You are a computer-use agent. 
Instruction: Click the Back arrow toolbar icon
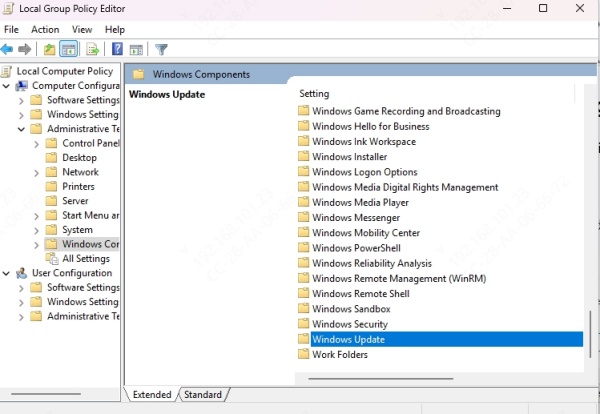point(7,49)
